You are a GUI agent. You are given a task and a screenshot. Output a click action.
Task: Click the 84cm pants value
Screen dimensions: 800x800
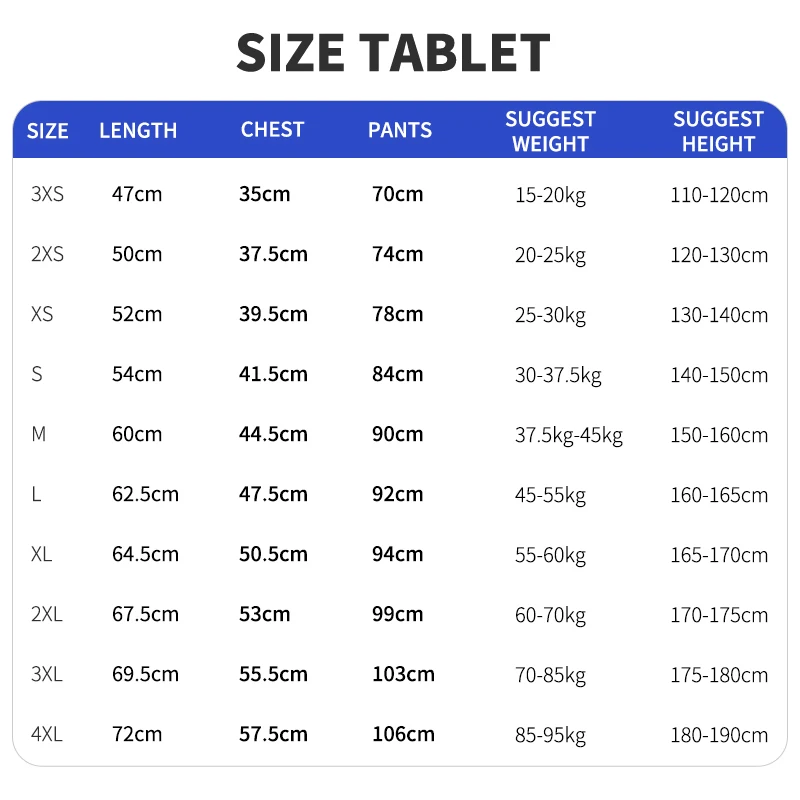coord(398,374)
